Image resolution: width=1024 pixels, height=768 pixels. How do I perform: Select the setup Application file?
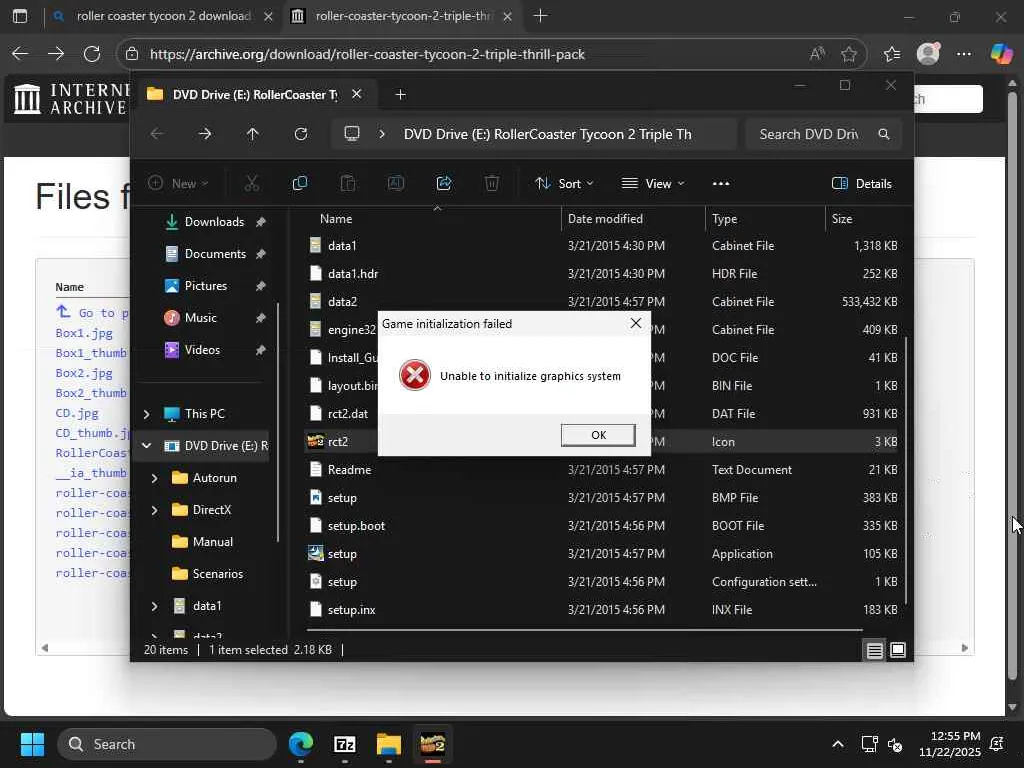(x=602, y=554)
